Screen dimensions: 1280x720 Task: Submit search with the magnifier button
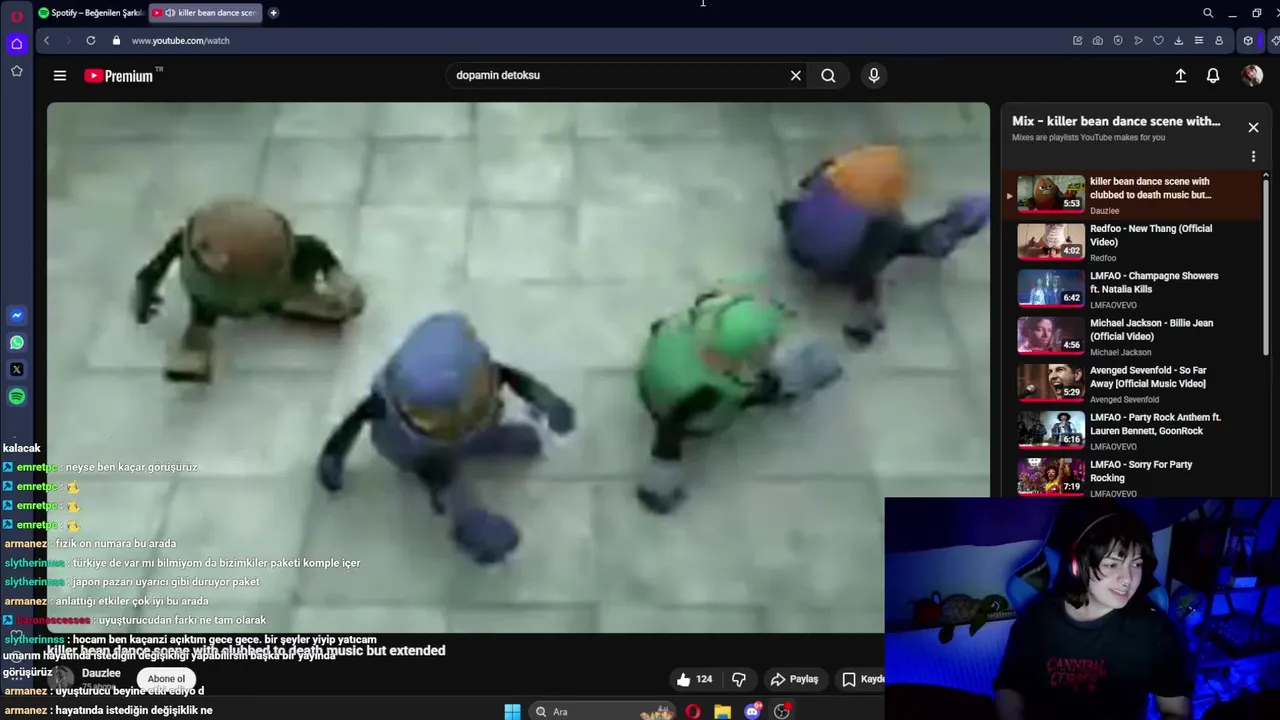[828, 75]
